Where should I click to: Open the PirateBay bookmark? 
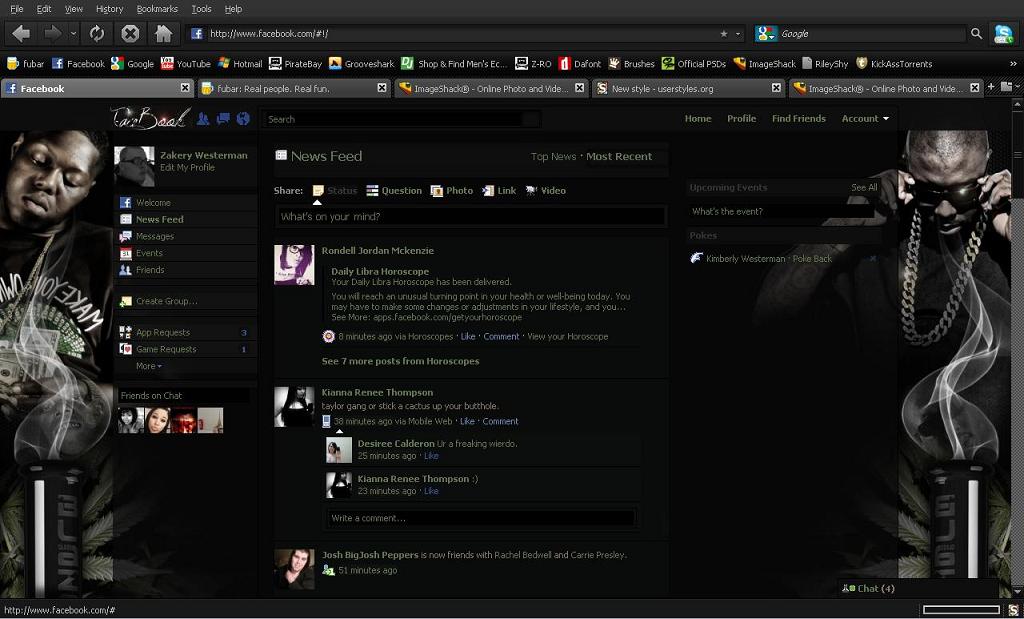click(295, 63)
